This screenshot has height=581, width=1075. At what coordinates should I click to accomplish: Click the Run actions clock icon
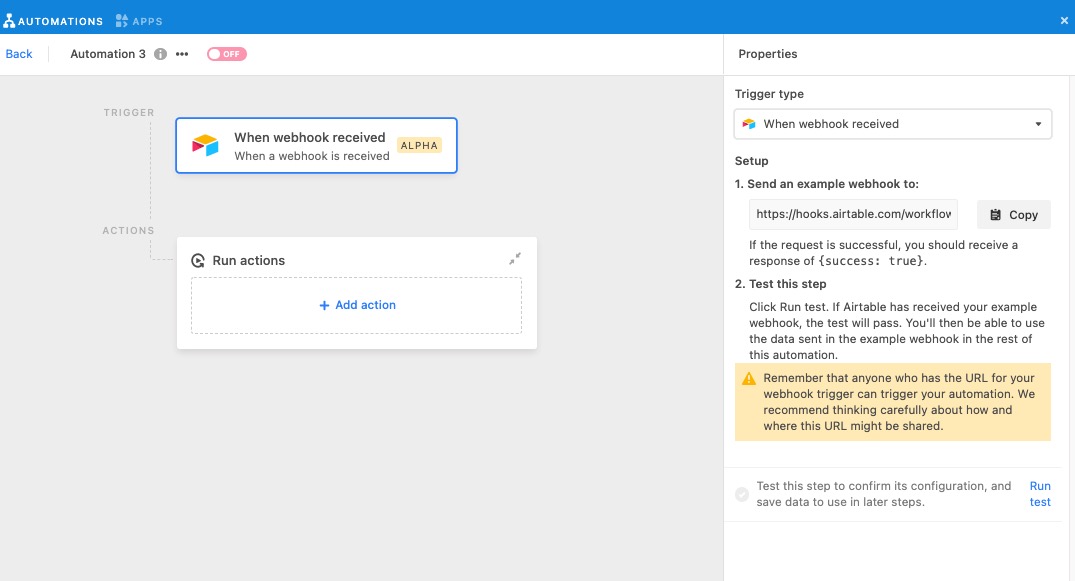click(x=198, y=261)
